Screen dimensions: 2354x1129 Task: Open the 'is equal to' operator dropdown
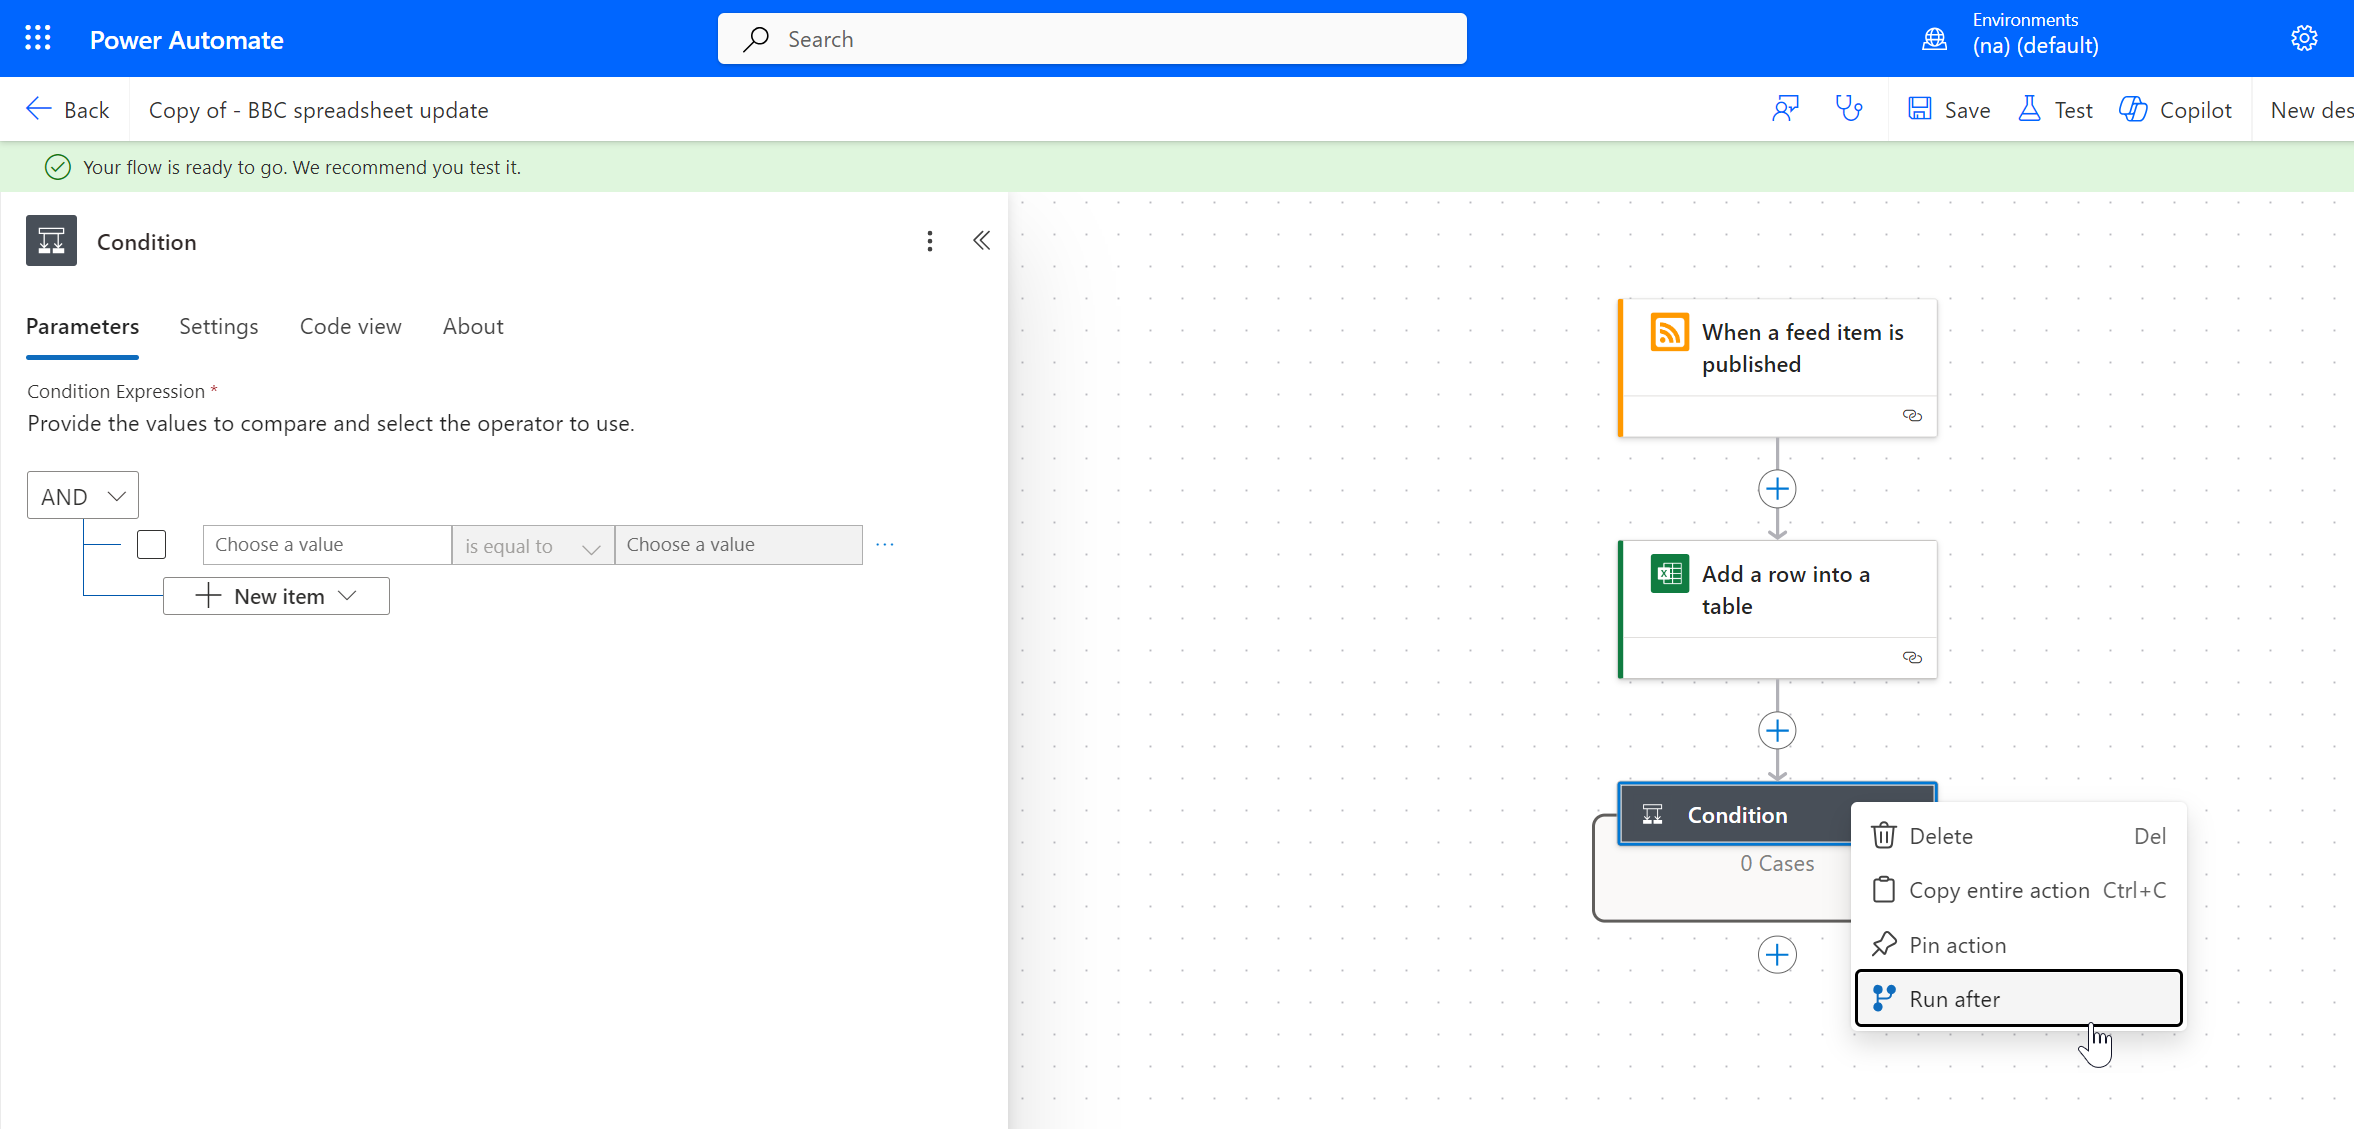pos(532,546)
